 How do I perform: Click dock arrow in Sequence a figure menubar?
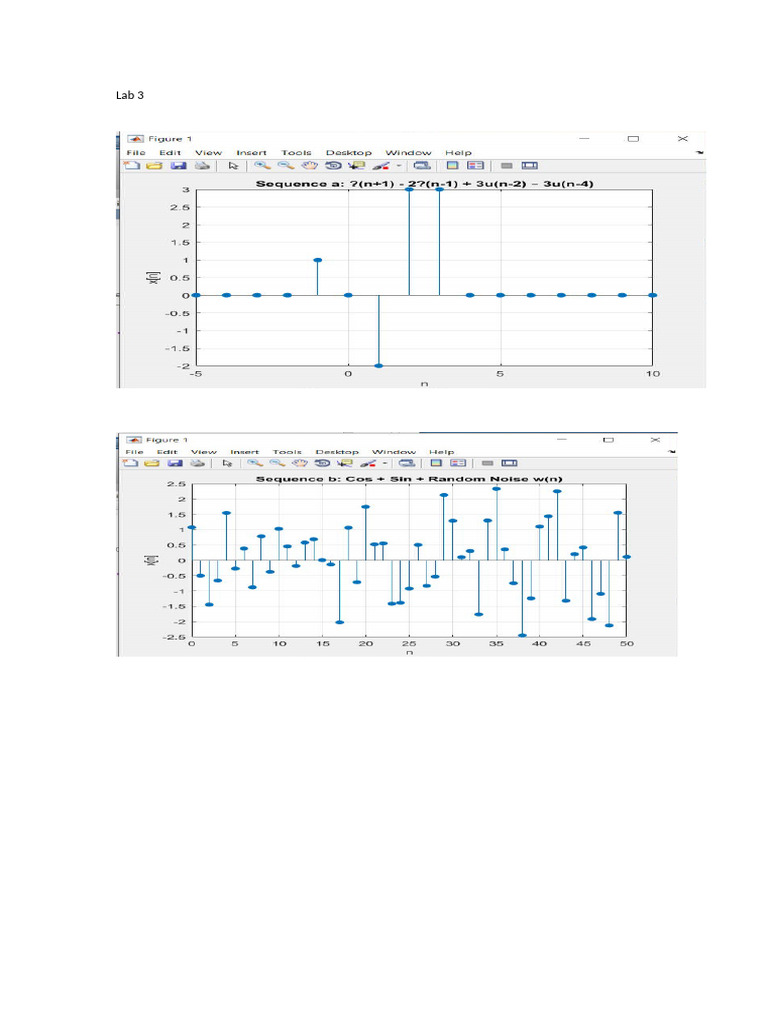pyautogui.click(x=699, y=152)
